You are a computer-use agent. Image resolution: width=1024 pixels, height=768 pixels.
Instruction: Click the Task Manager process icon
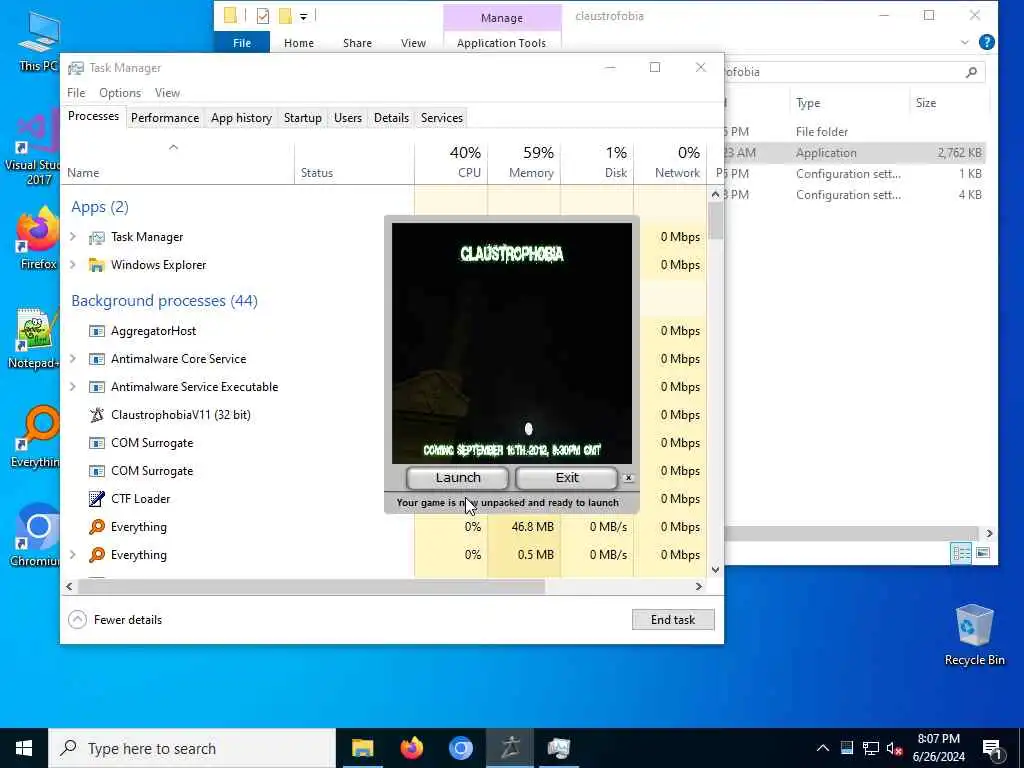(97, 237)
